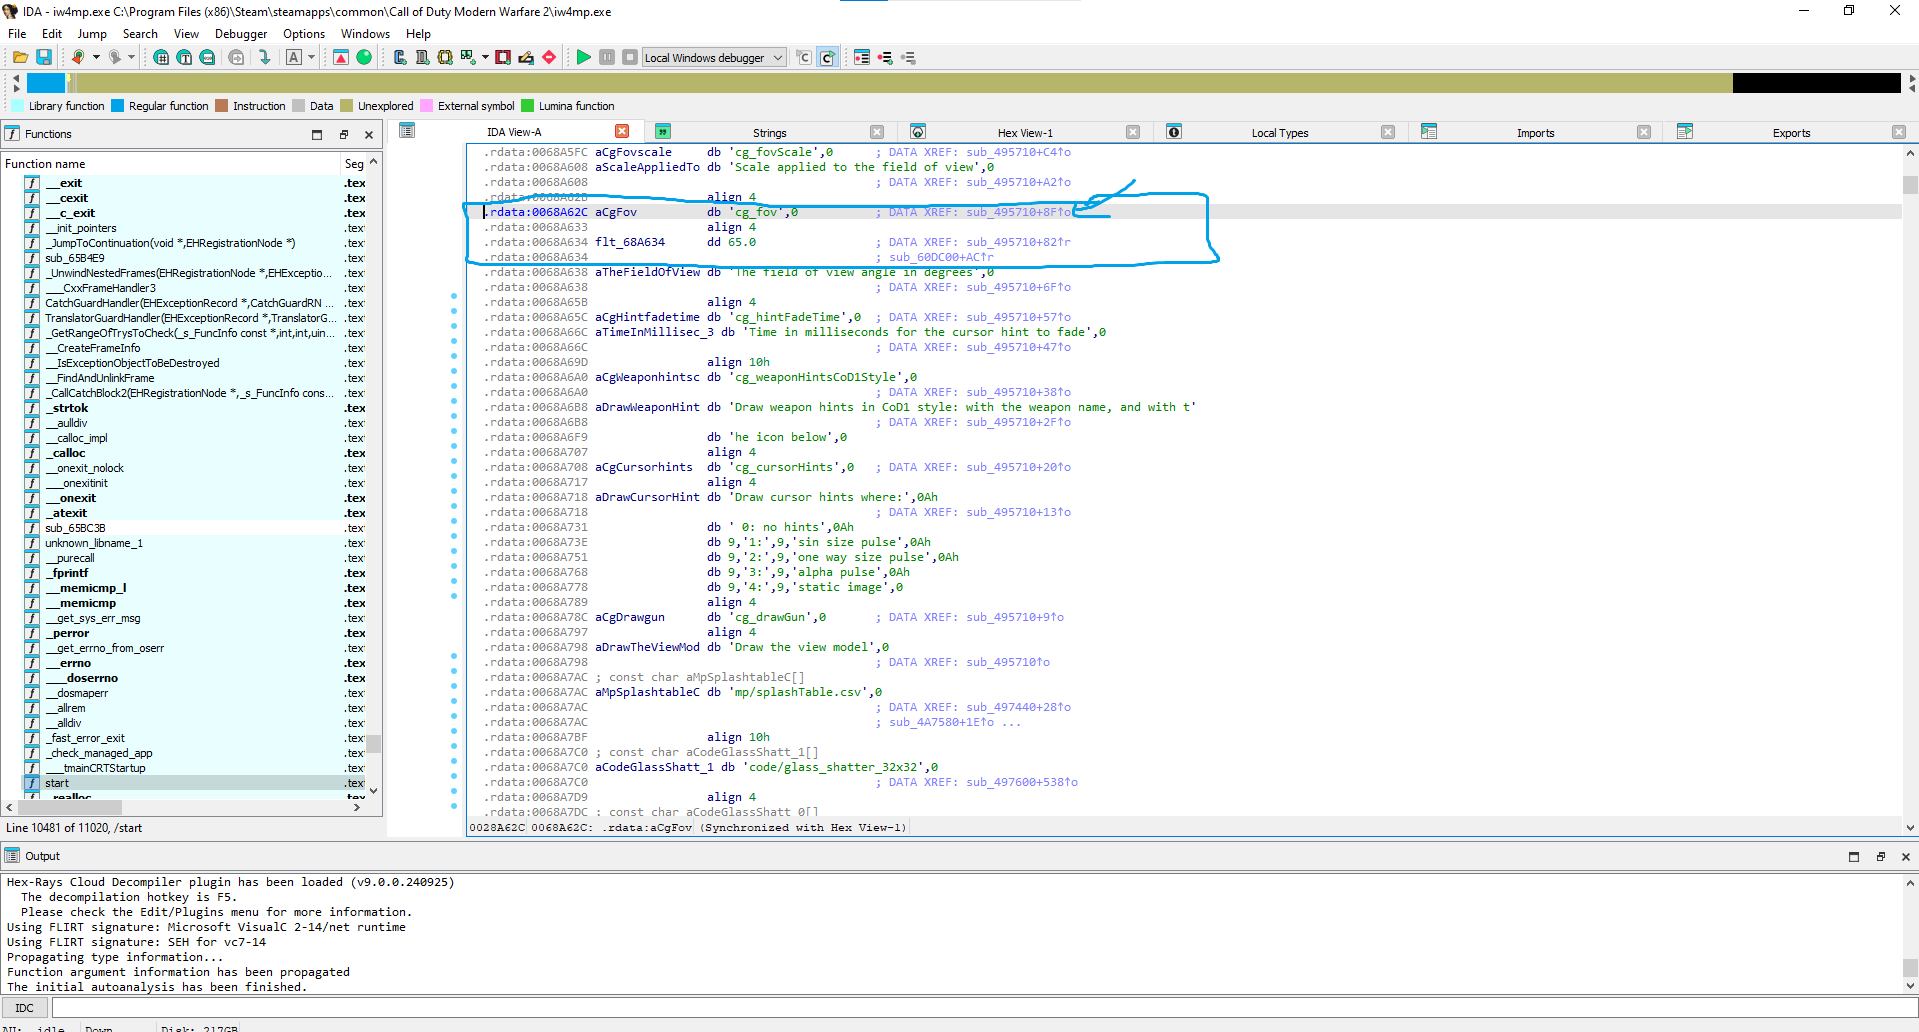Open the Options menu
This screenshot has height=1032, width=1919.
pos(304,34)
